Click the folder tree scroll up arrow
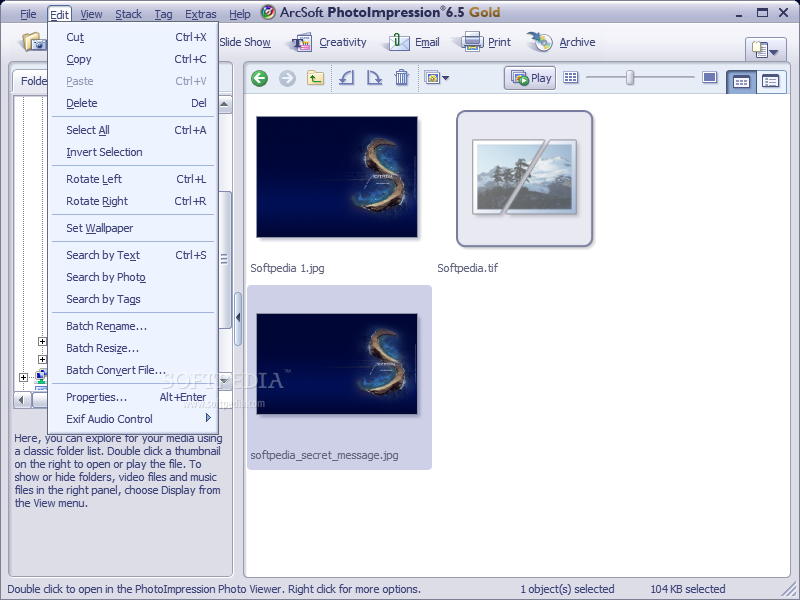 (x=224, y=105)
